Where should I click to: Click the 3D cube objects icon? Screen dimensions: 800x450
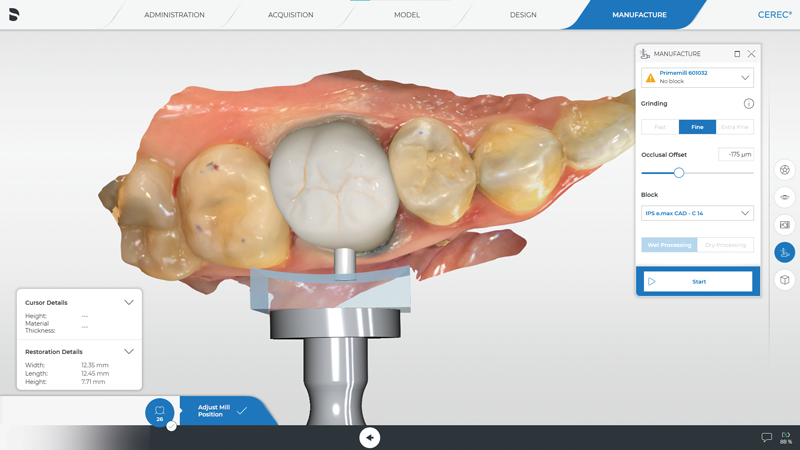point(785,280)
